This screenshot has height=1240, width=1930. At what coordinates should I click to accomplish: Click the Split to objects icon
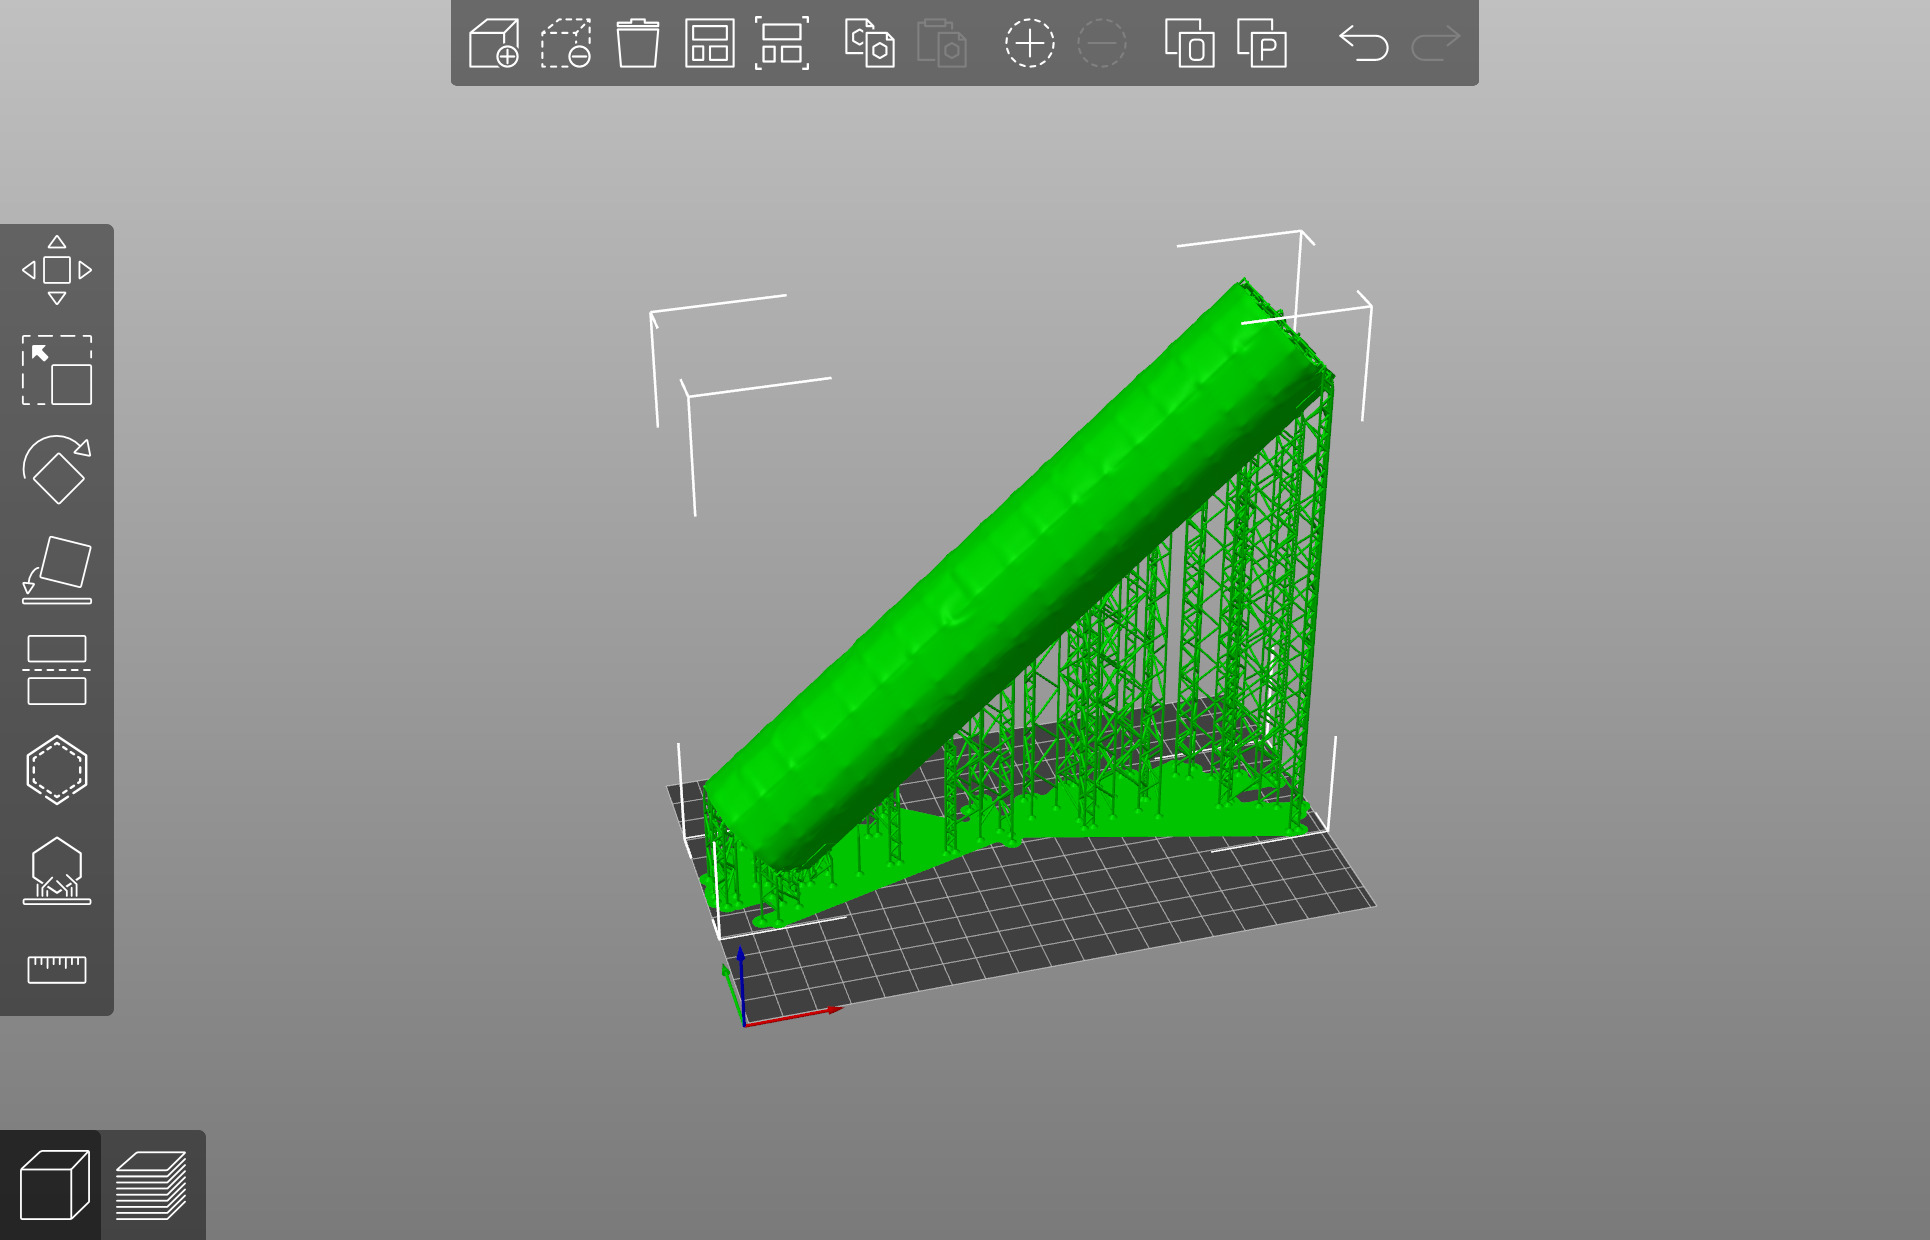1190,43
